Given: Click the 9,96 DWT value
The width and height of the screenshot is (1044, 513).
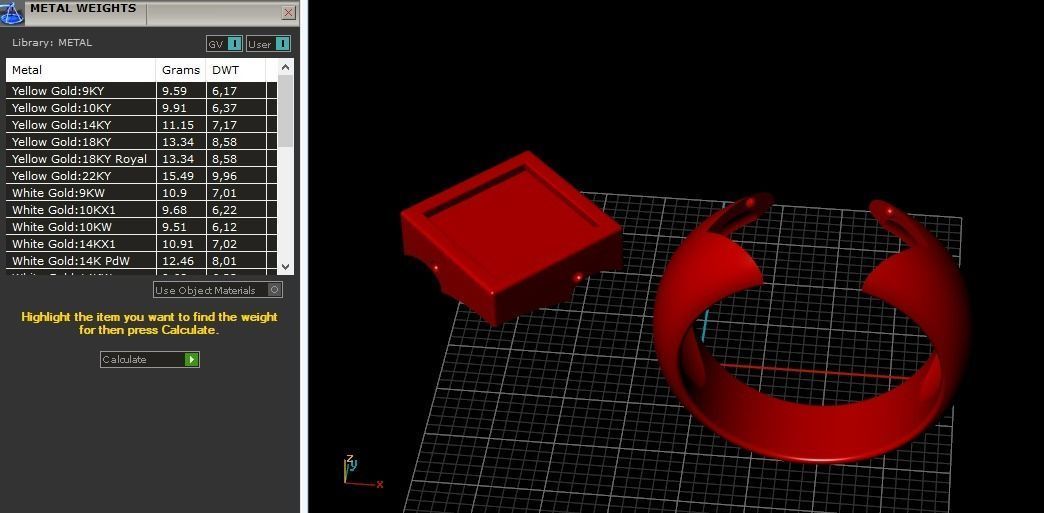Looking at the screenshot, I should 224,176.
